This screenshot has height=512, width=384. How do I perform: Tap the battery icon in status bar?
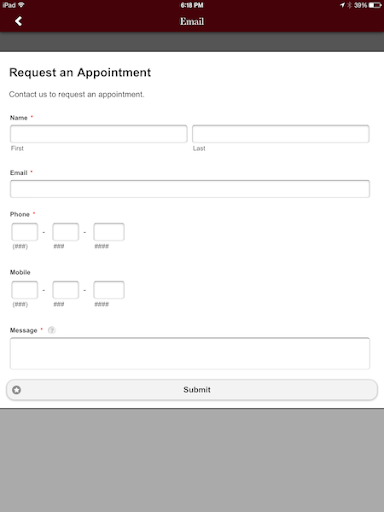tap(375, 5)
